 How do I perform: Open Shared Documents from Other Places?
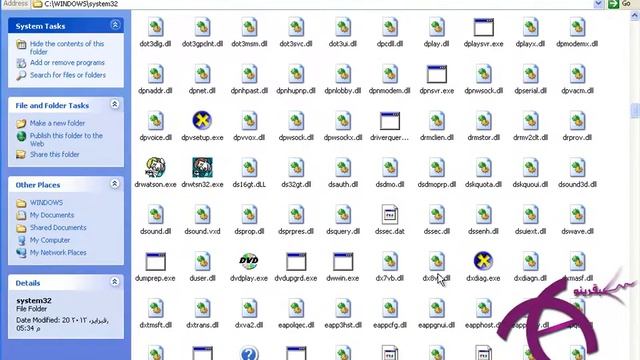point(58,228)
